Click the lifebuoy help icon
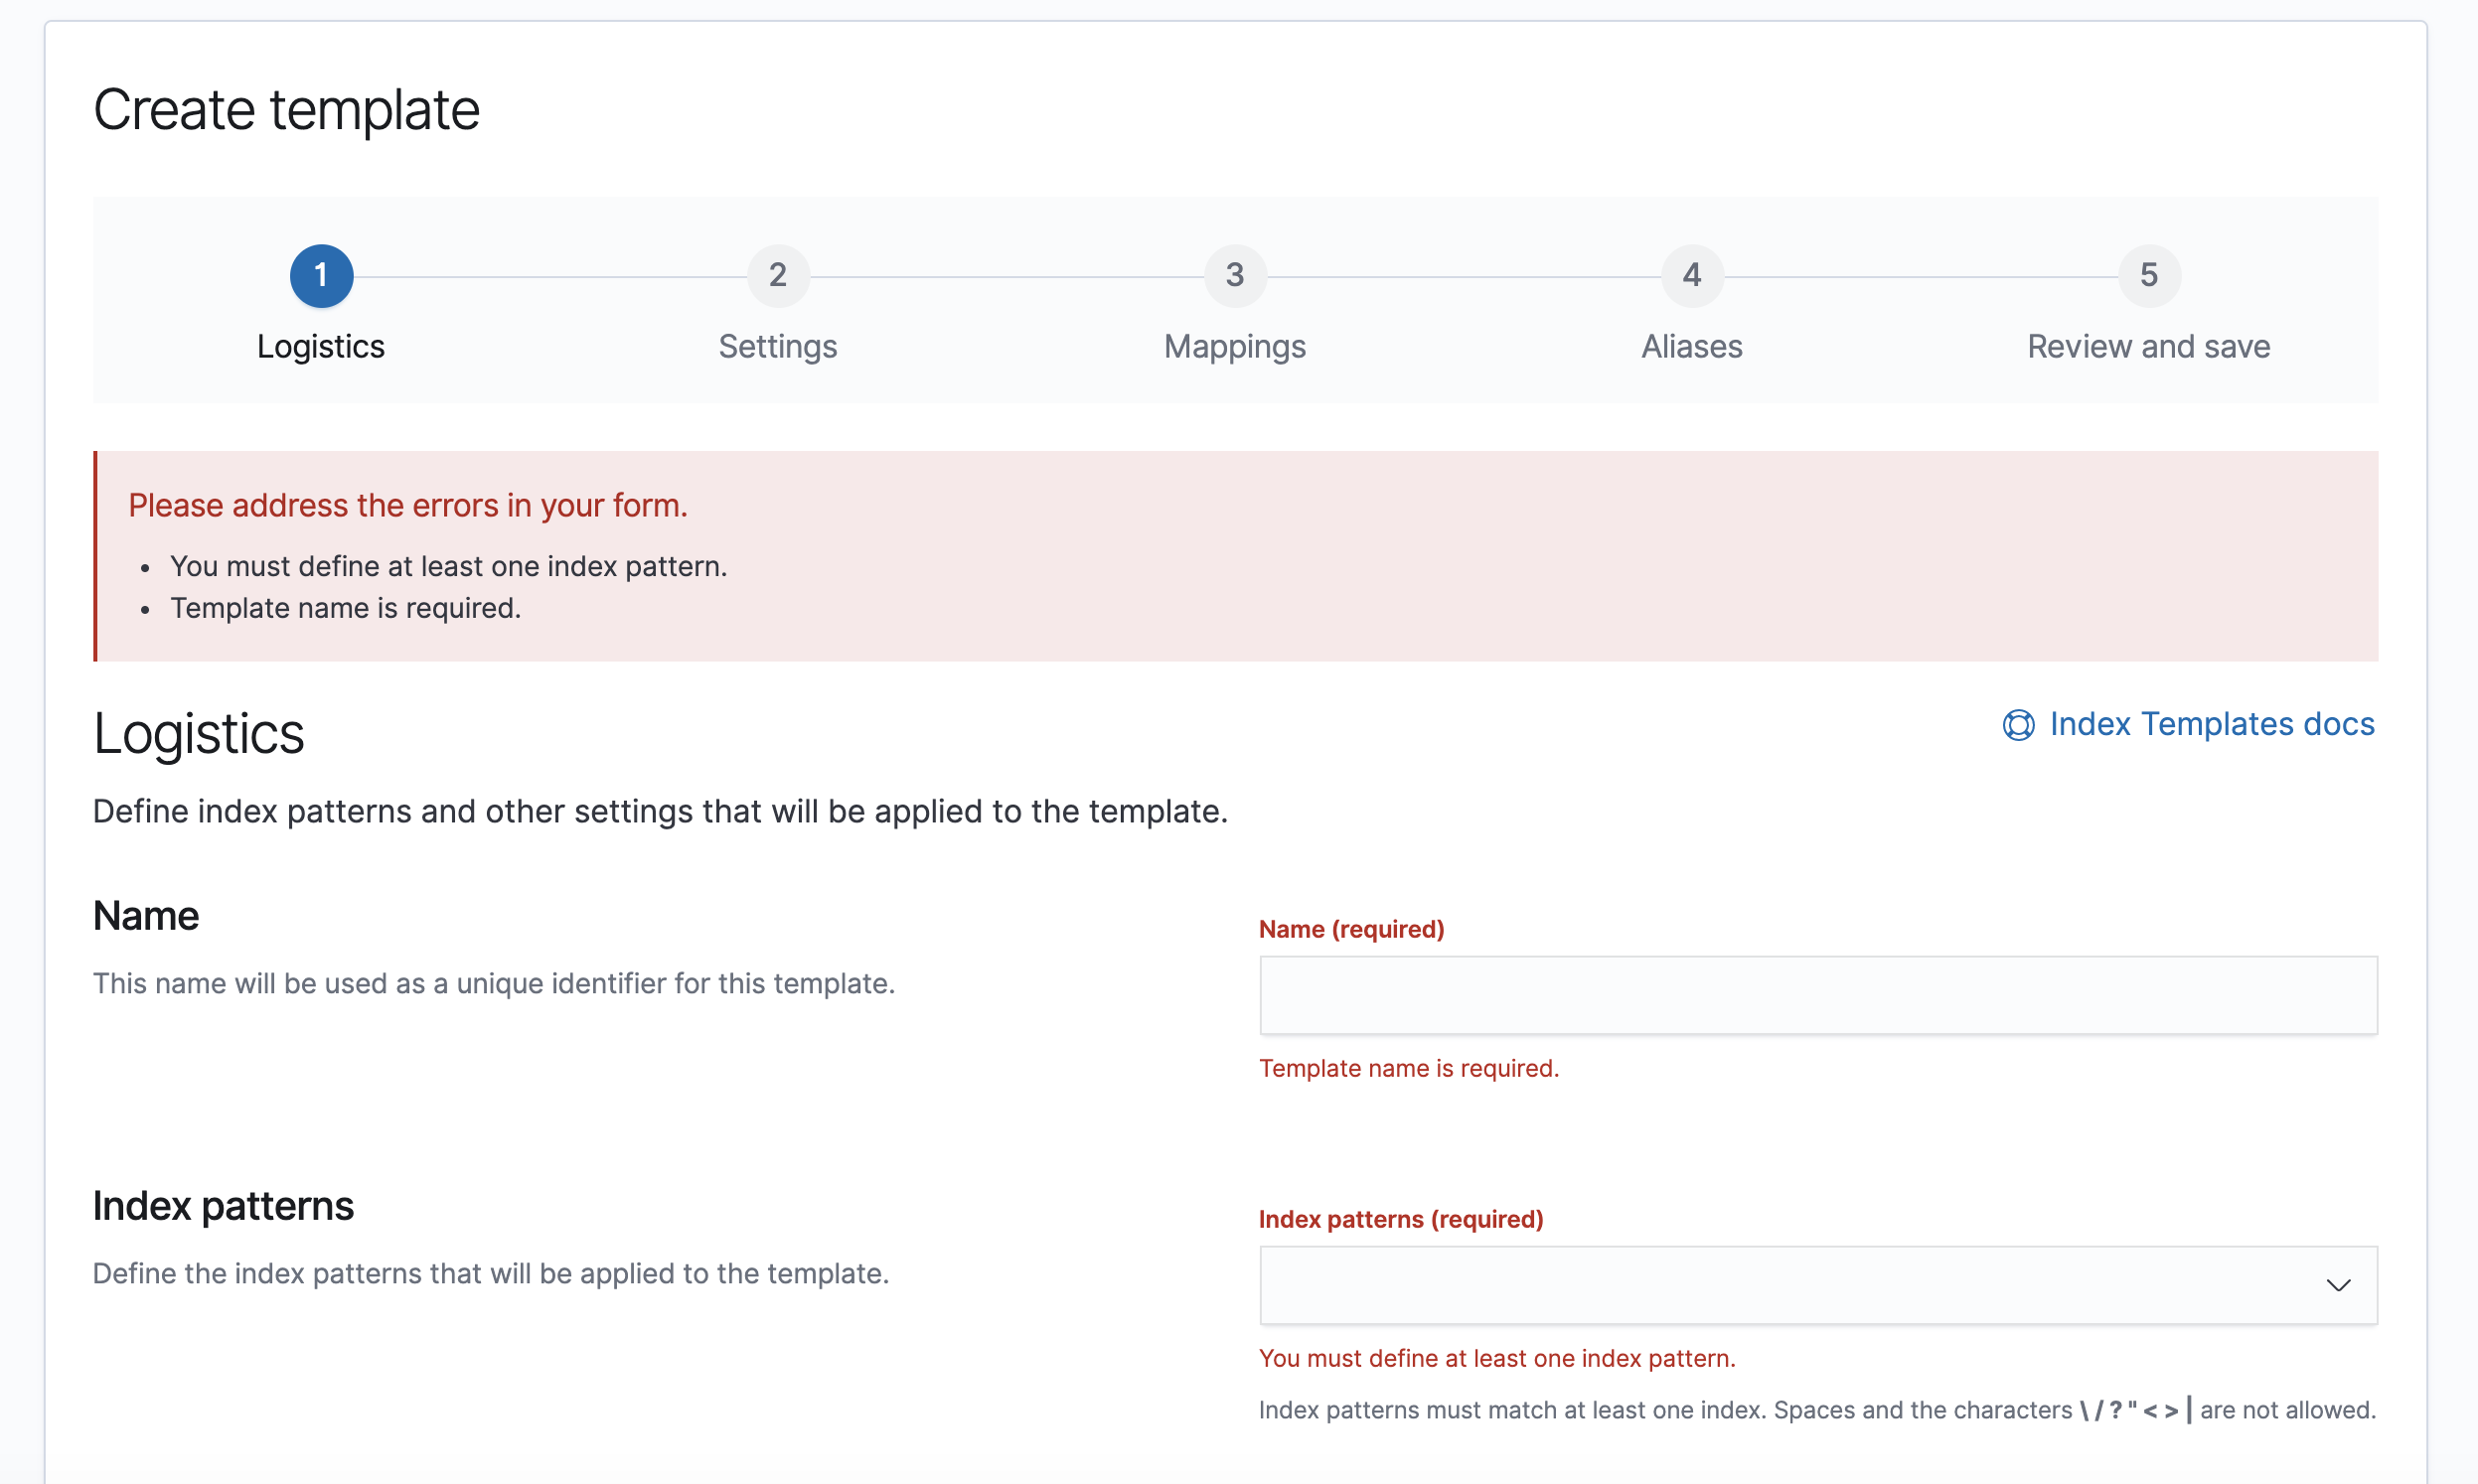The height and width of the screenshot is (1484, 2478). (2018, 725)
